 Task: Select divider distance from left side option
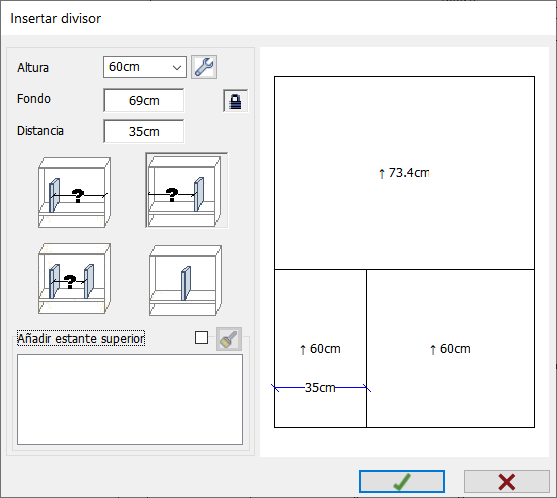[x=74, y=192]
